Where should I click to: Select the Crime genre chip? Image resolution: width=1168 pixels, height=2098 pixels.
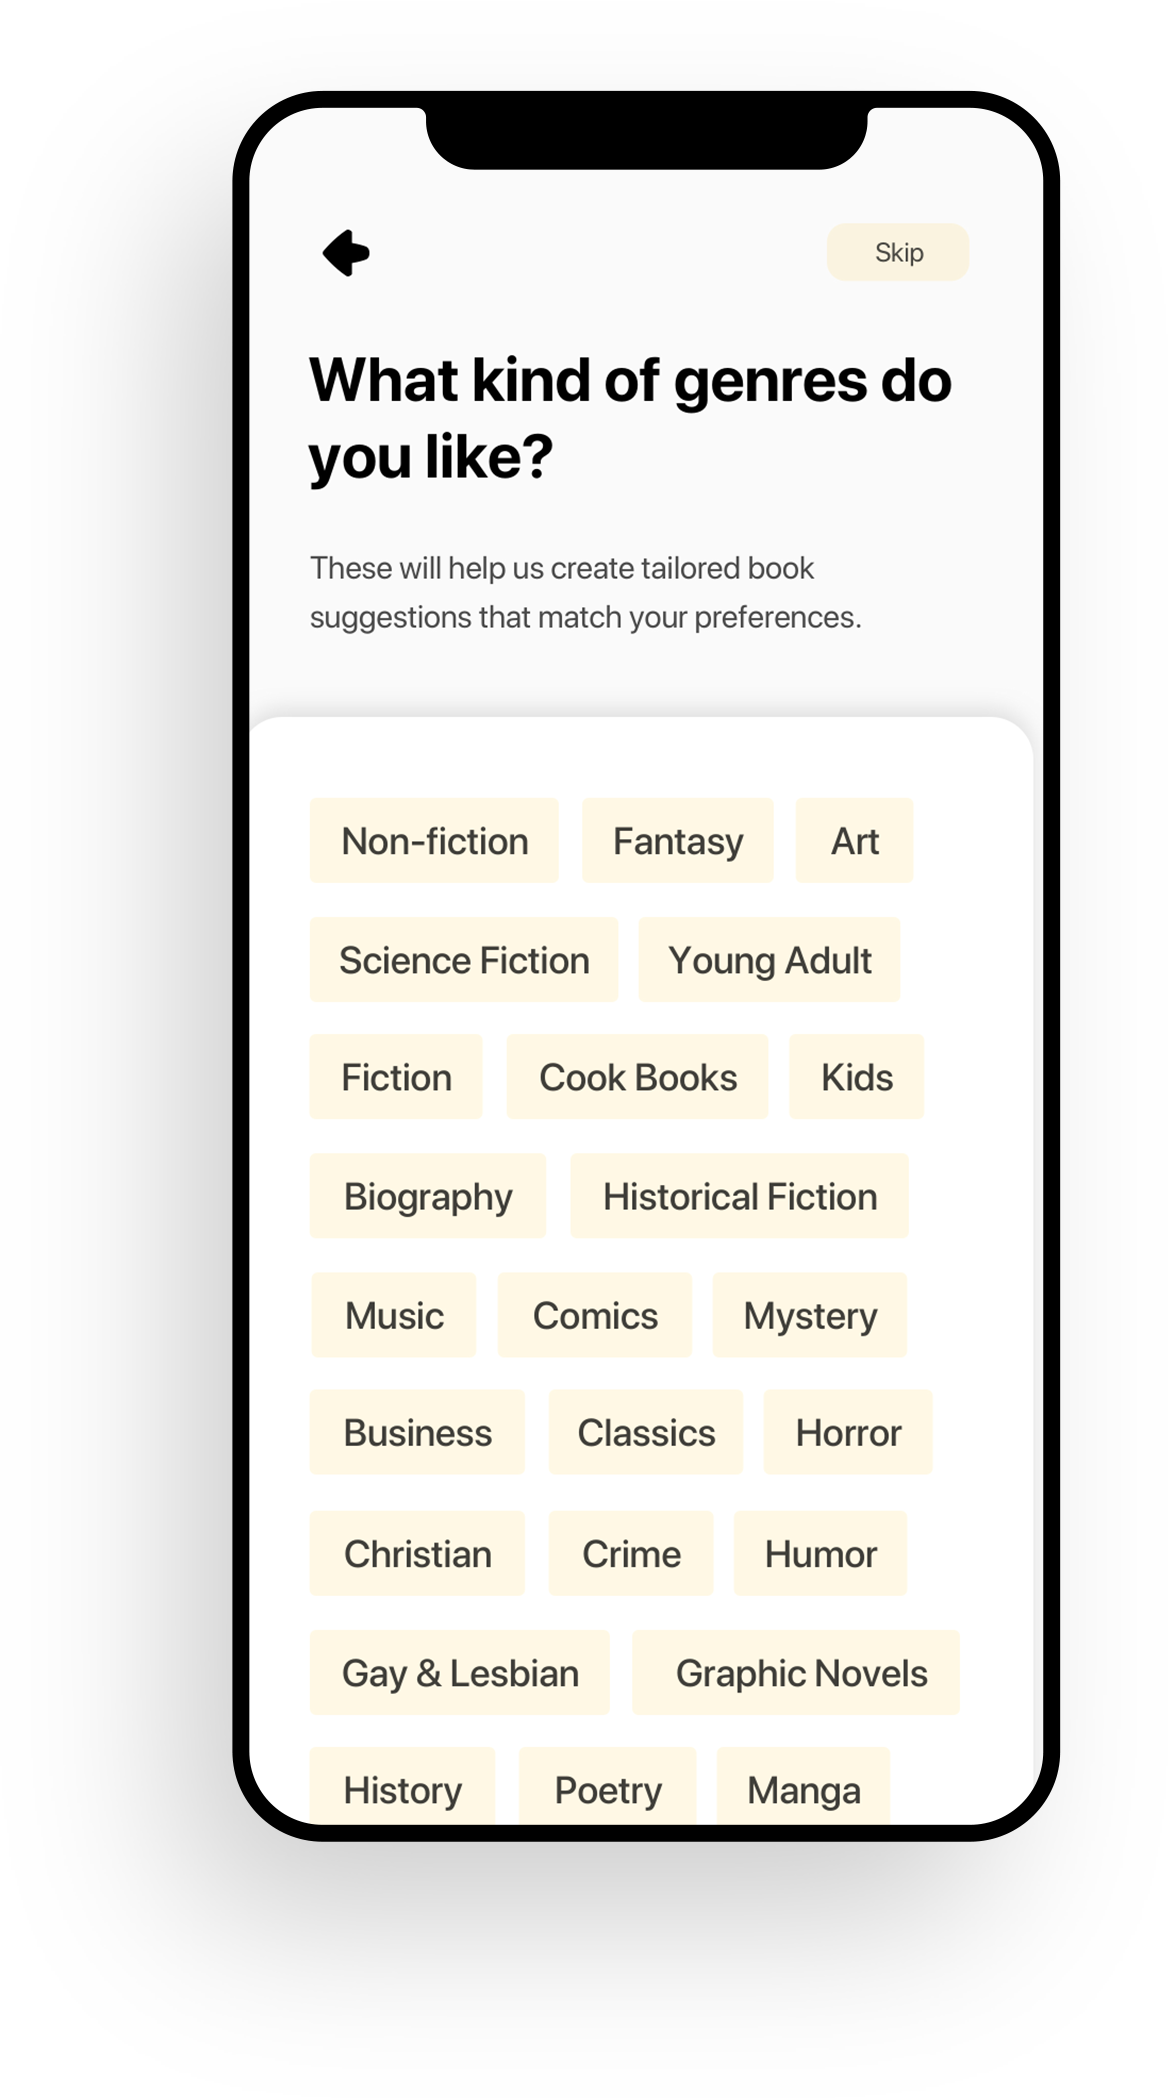(x=631, y=1553)
